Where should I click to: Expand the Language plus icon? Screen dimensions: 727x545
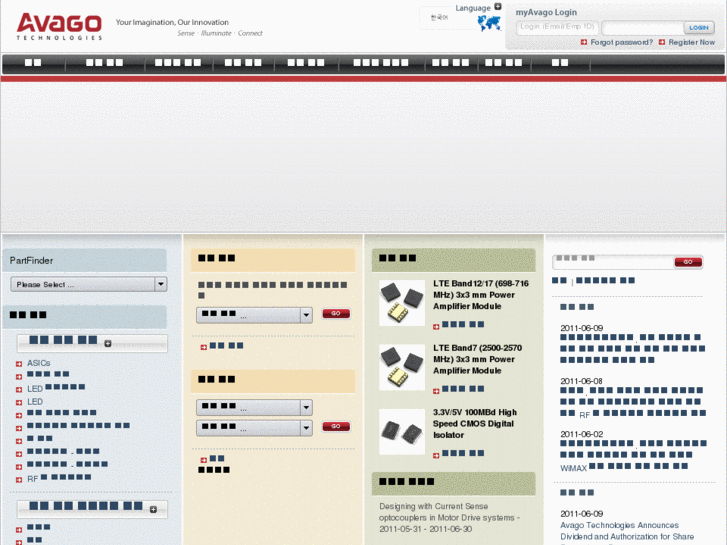[x=497, y=6]
